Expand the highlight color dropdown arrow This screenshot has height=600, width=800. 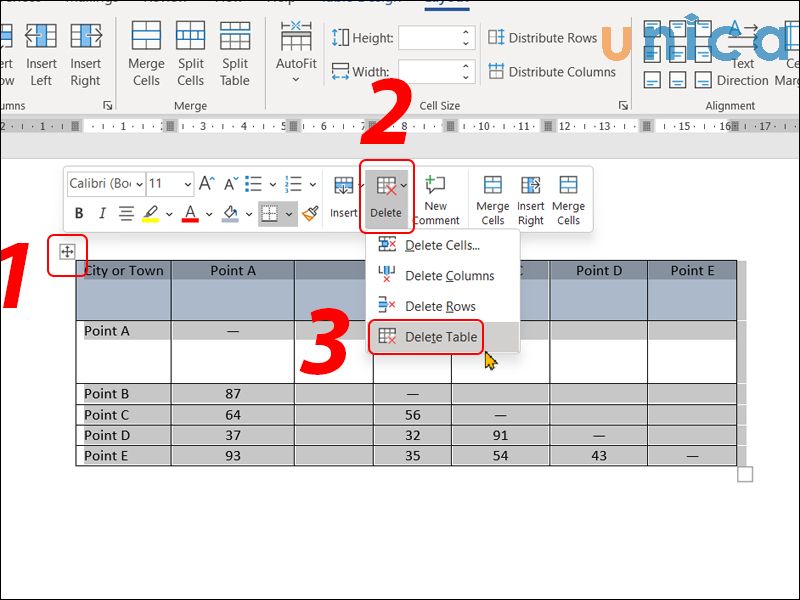click(169, 214)
